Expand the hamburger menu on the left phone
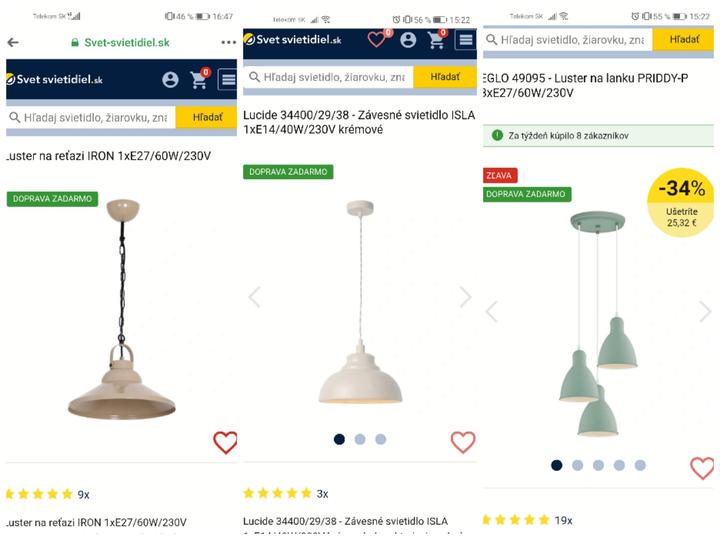This screenshot has width=720, height=540. coord(228,79)
